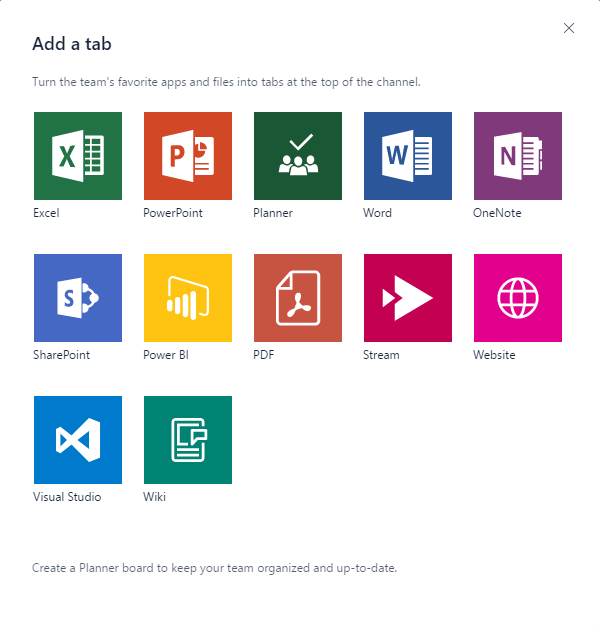Viewport: 600px width, 626px height.
Task: Click the "Create a Planner board" hint text
Action: pos(215,568)
